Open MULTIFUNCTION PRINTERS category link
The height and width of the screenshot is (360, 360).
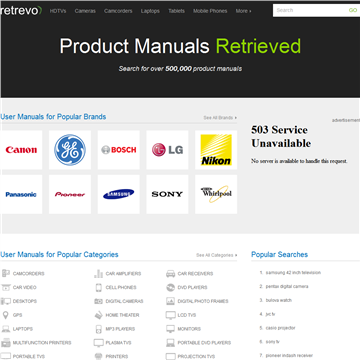coord(42,343)
